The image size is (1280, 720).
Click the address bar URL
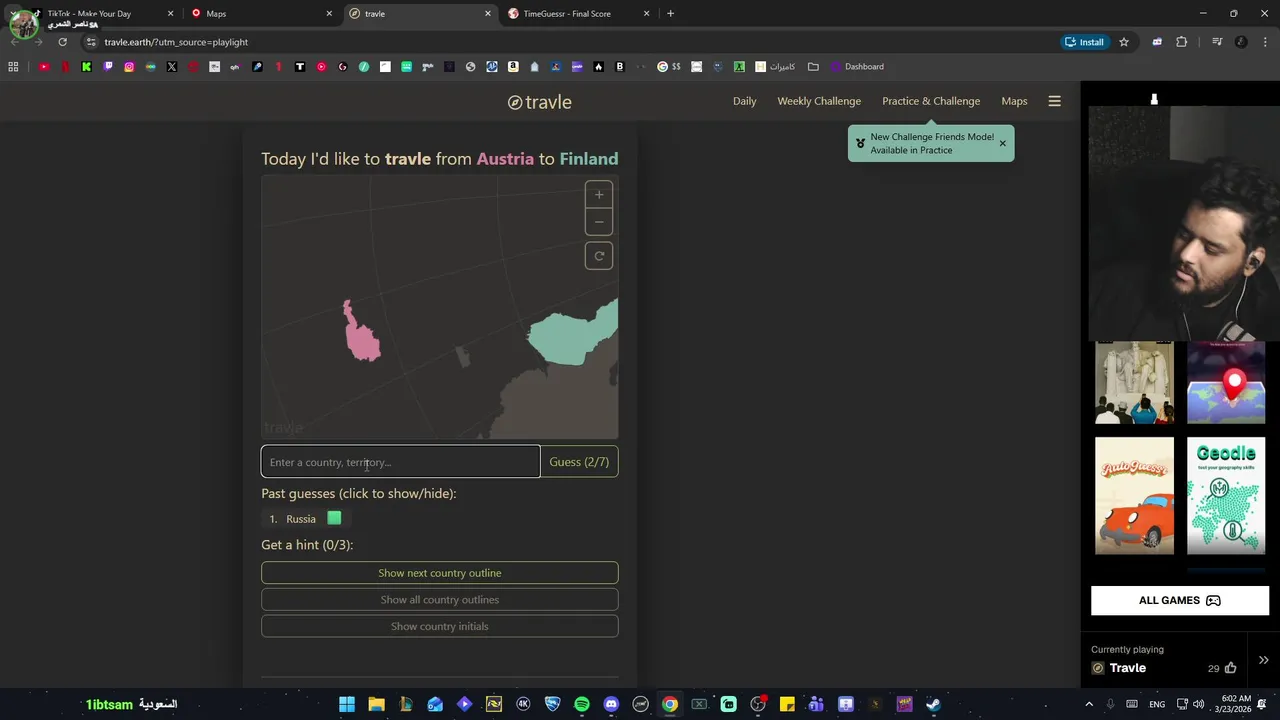176,42
